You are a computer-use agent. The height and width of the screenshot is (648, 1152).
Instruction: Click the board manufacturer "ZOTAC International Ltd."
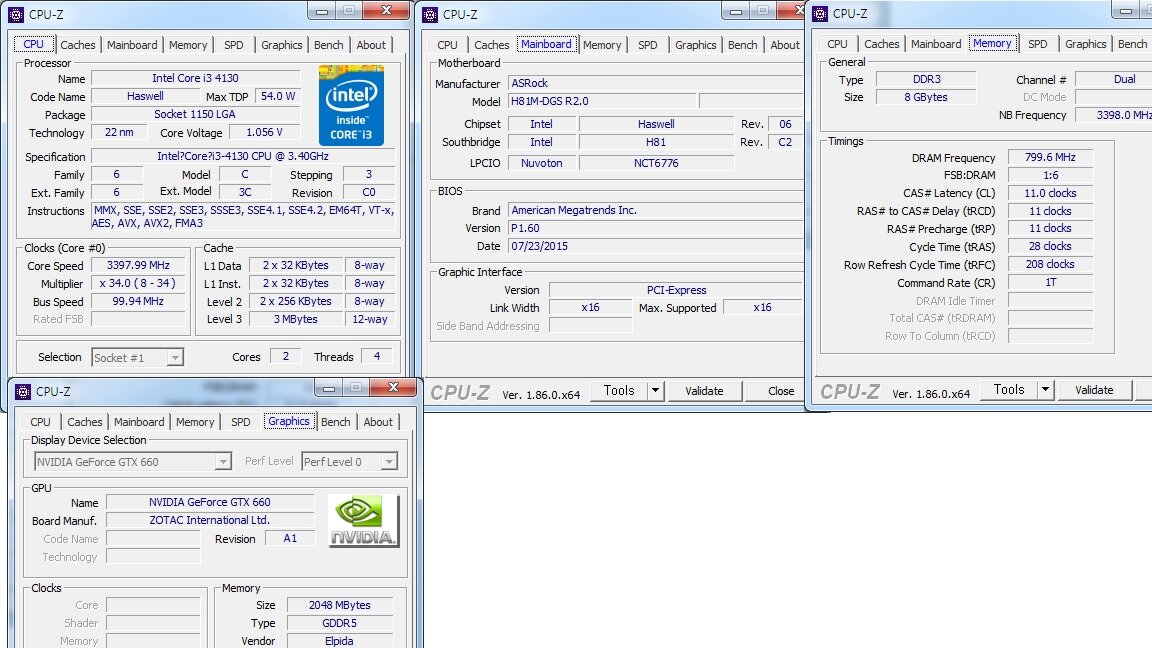[x=210, y=520]
